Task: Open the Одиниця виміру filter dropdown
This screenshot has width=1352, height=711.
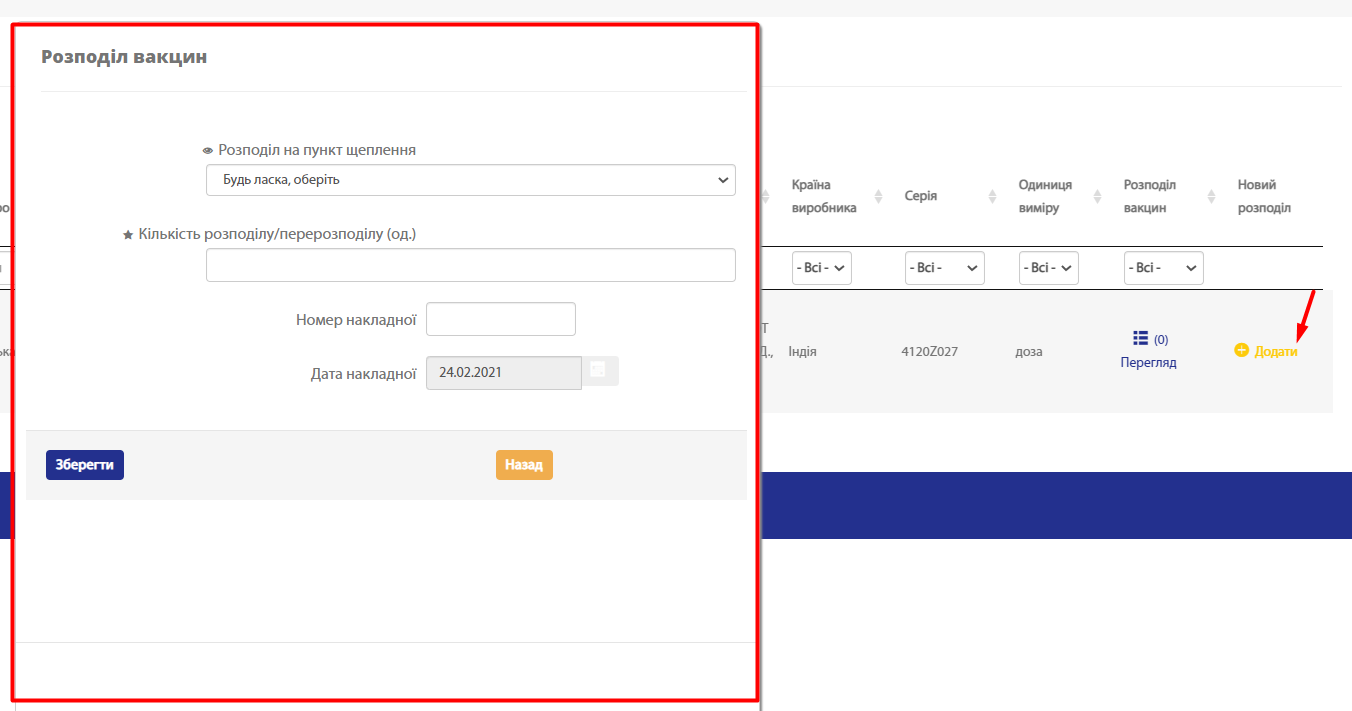Action: pos(1048,268)
